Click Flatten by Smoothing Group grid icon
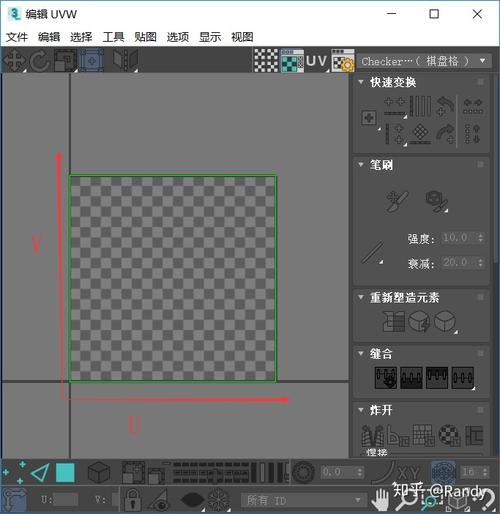 423,435
